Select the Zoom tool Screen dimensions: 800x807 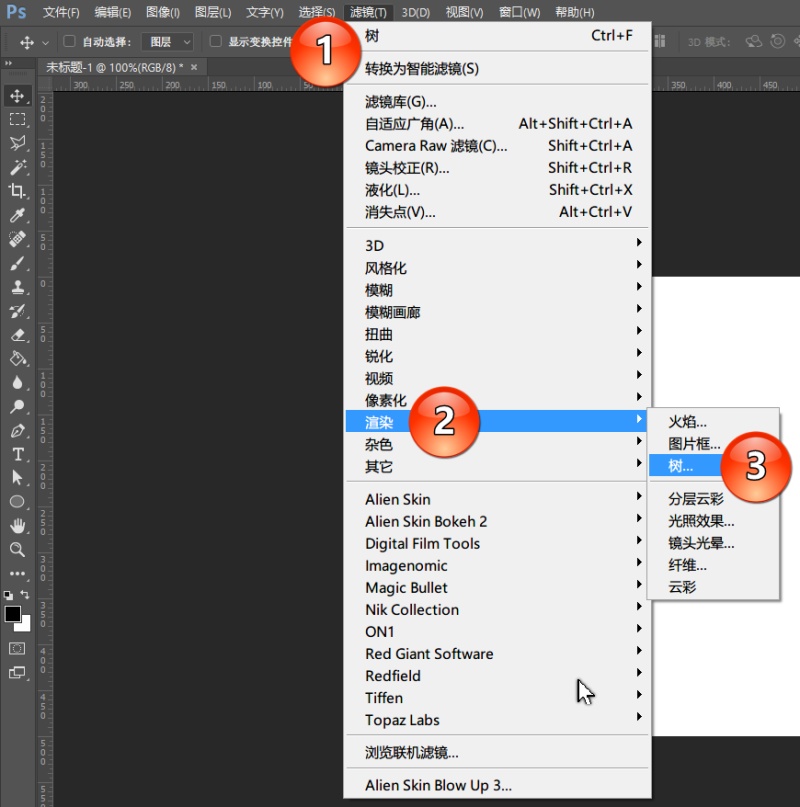click(17, 550)
